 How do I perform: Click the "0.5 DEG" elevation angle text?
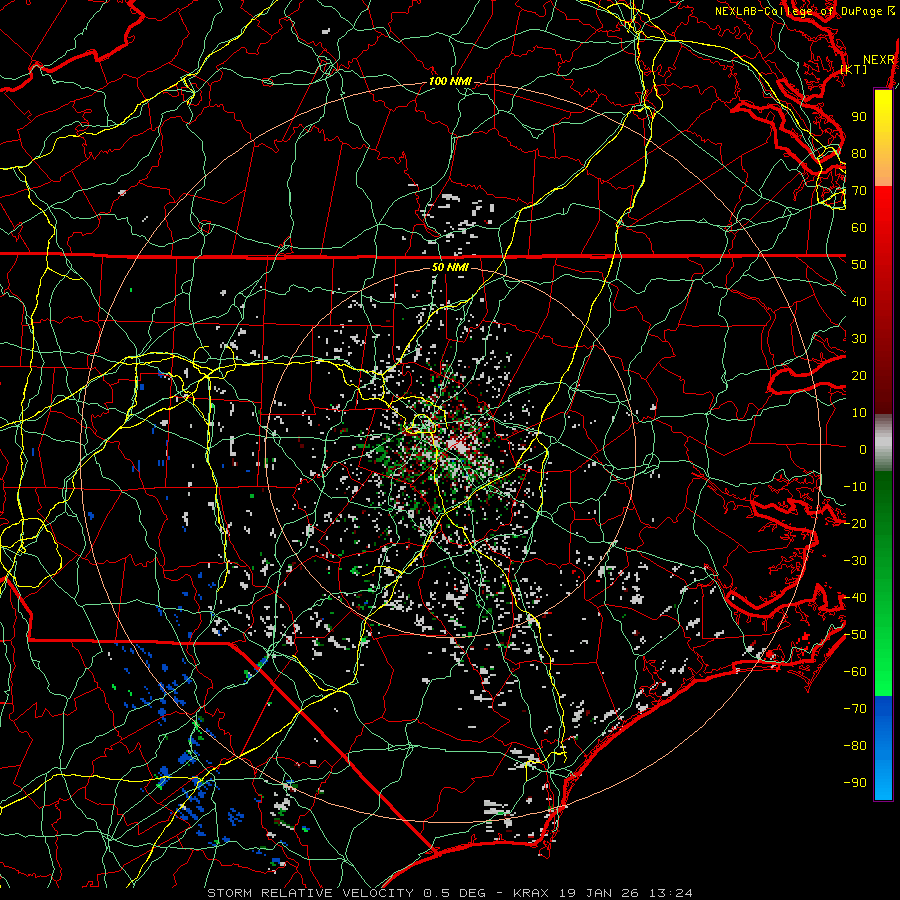click(x=454, y=893)
